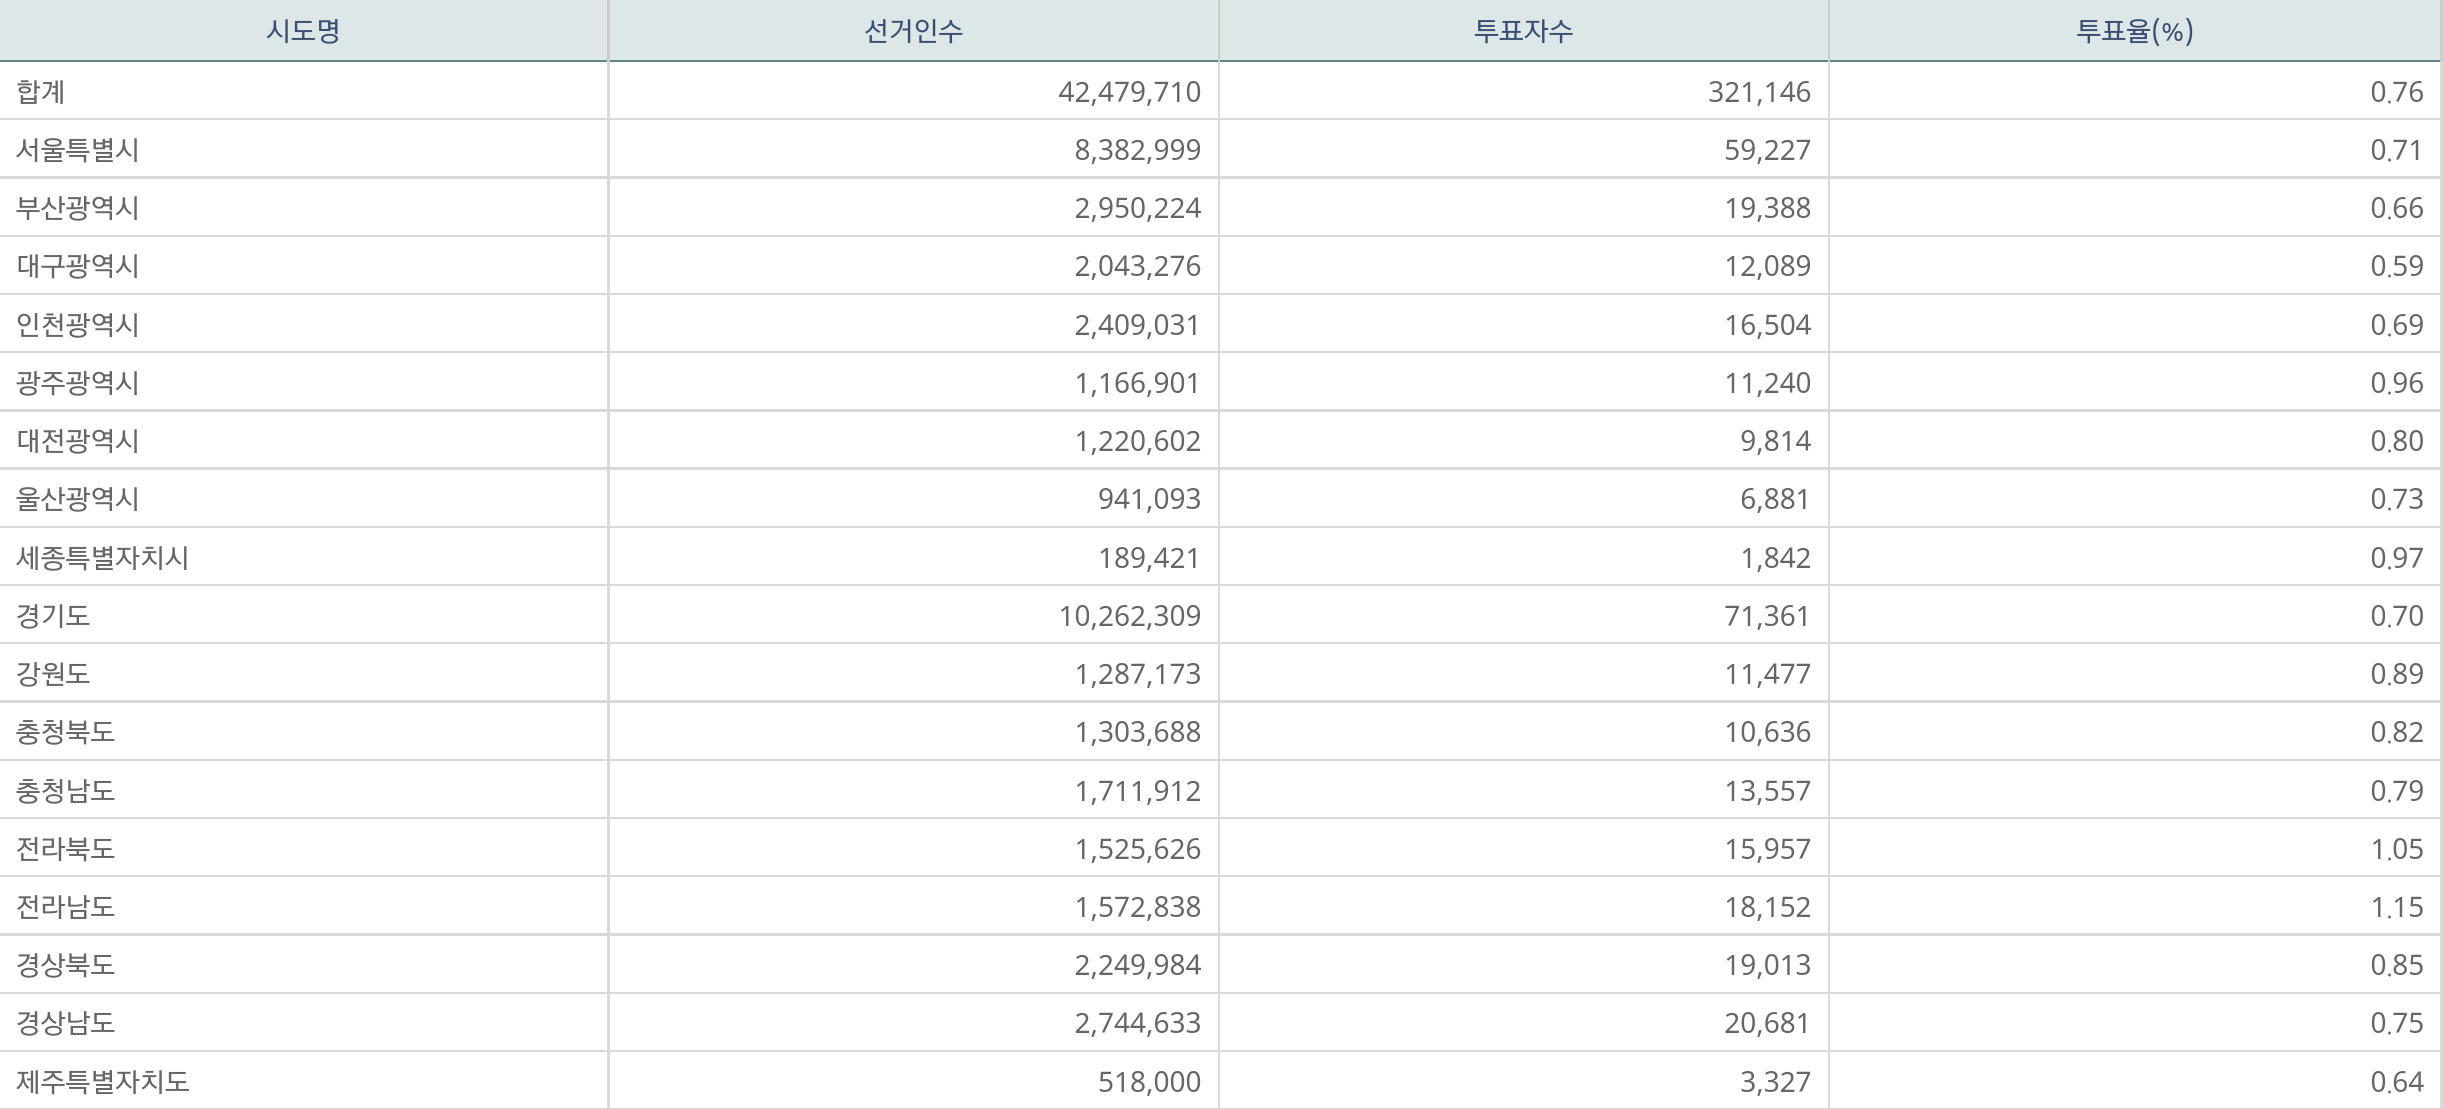Select the 합계 row label
2443x1109 pixels.
pyautogui.click(x=41, y=92)
